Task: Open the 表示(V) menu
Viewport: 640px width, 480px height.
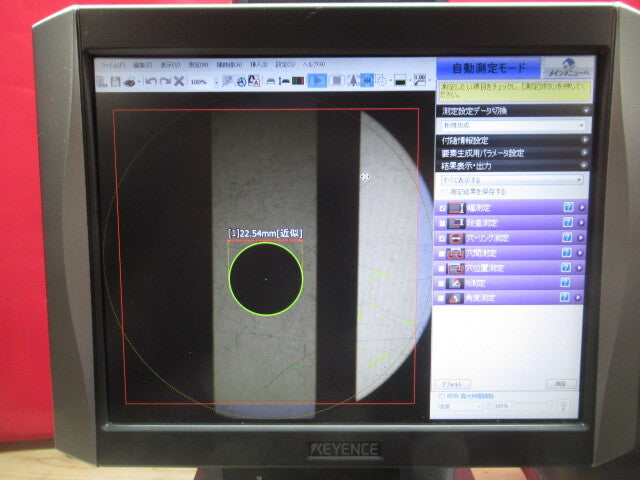Action: (x=170, y=65)
